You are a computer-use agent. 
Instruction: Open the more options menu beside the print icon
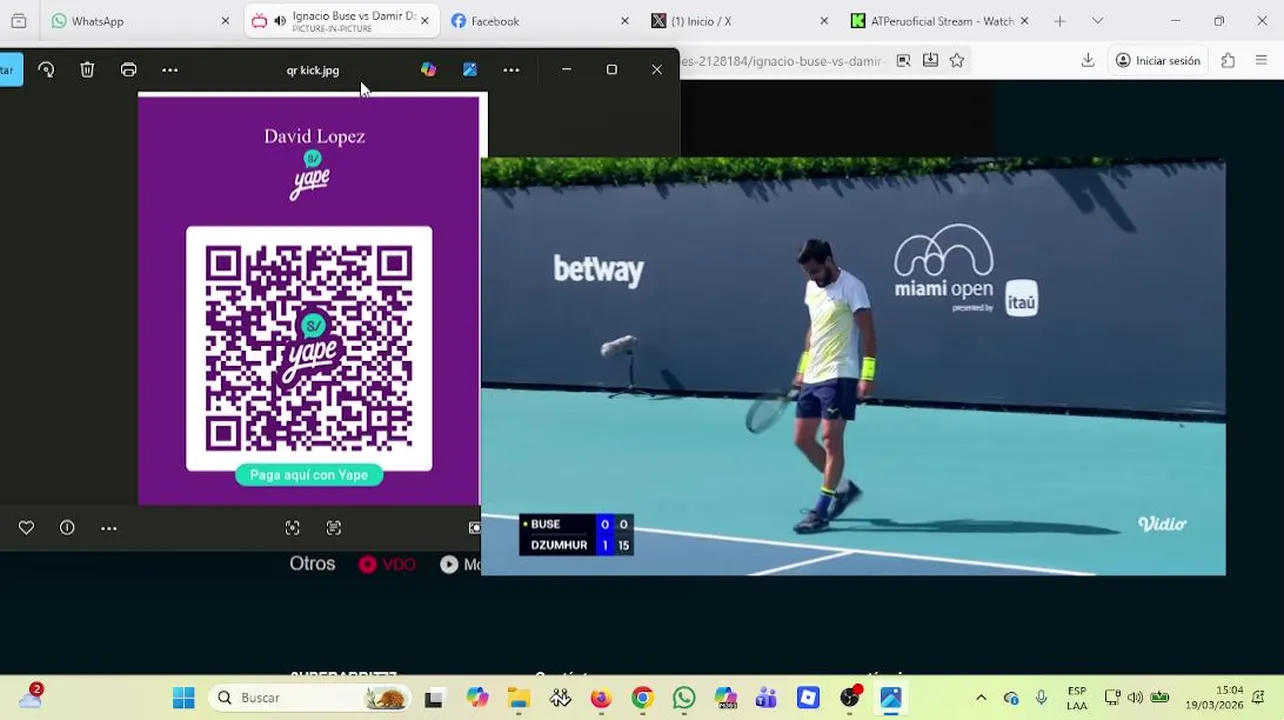tap(170, 70)
